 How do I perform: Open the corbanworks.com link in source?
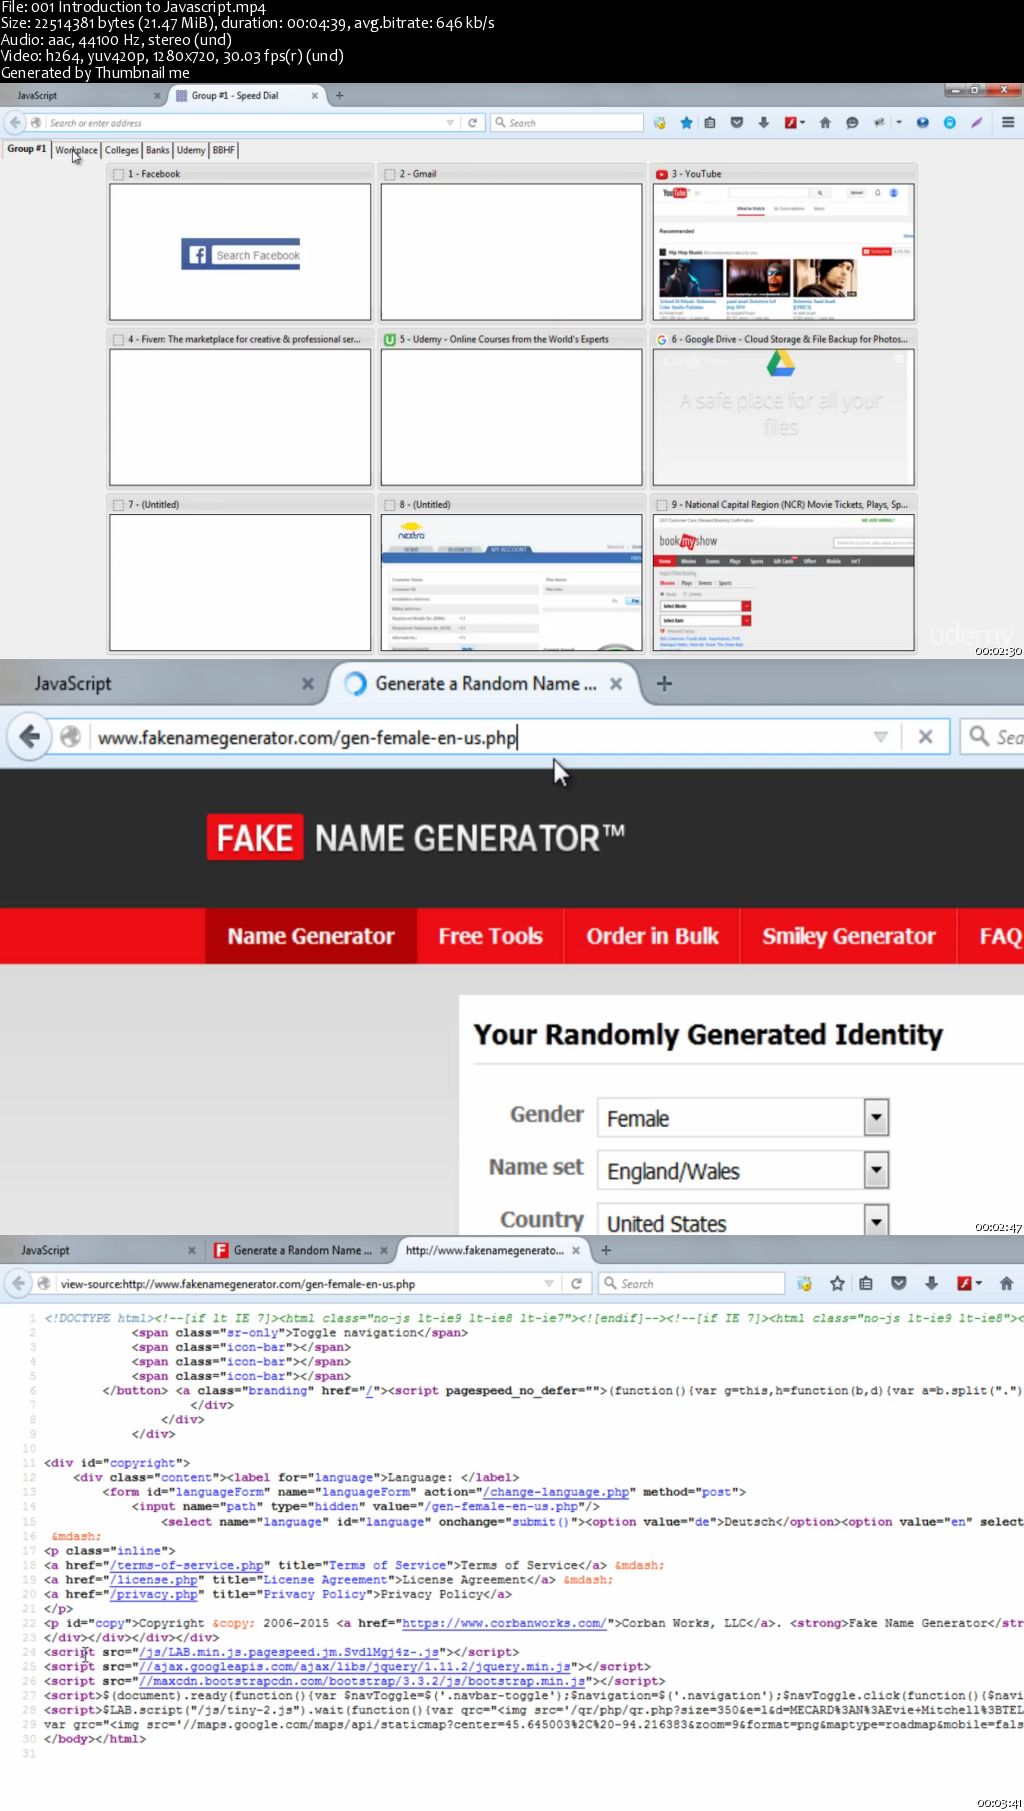point(503,1623)
